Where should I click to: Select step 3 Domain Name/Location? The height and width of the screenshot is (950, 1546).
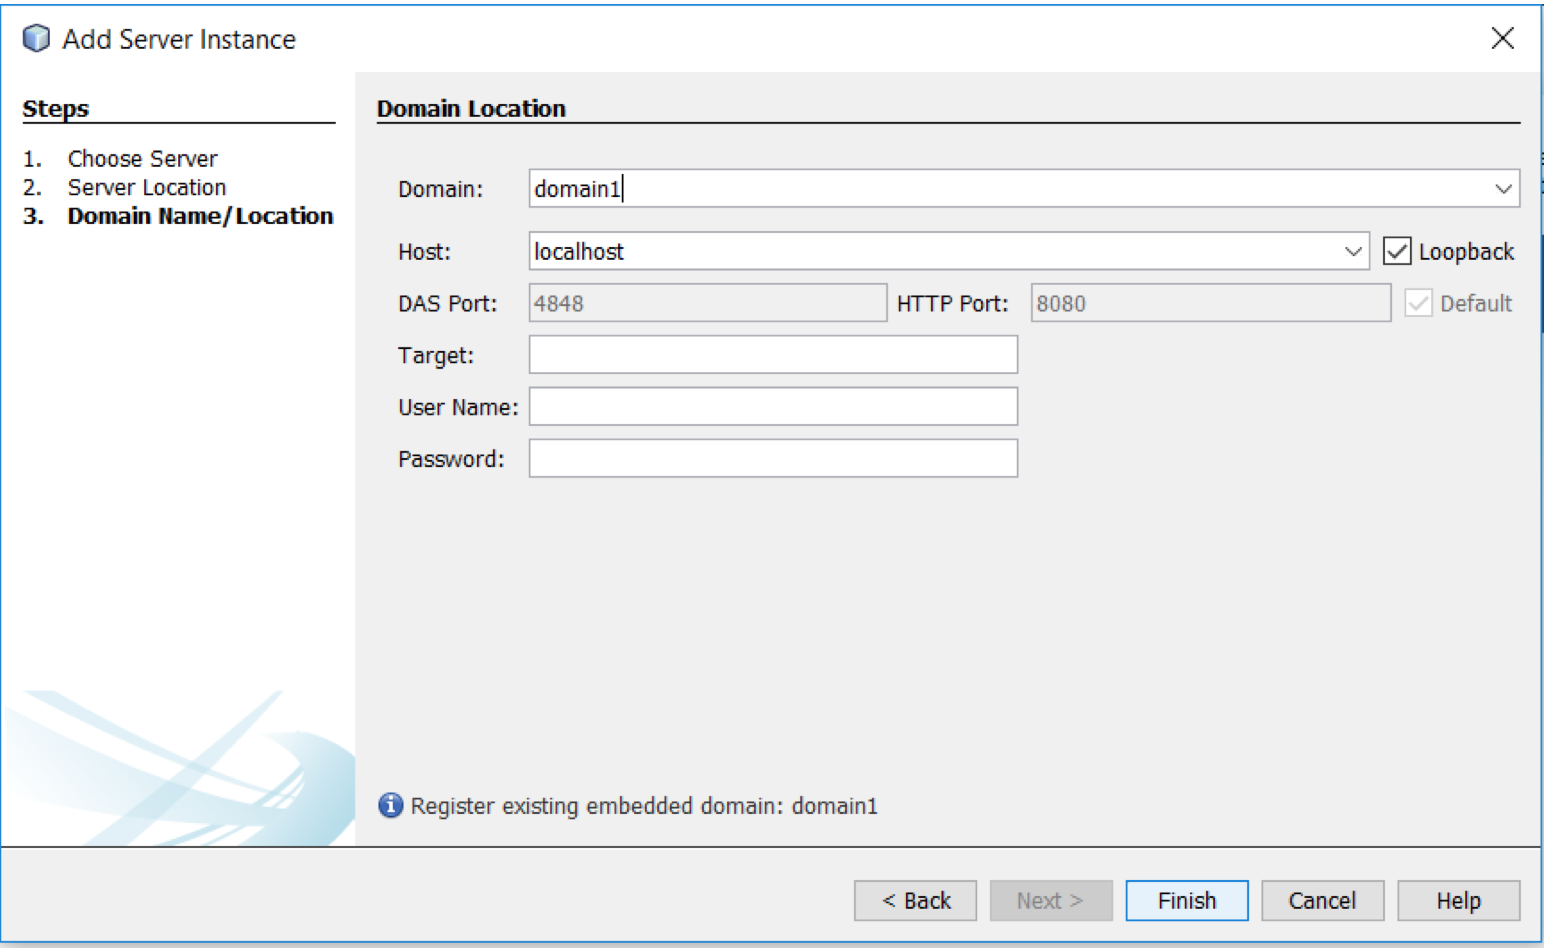pyautogui.click(x=200, y=217)
